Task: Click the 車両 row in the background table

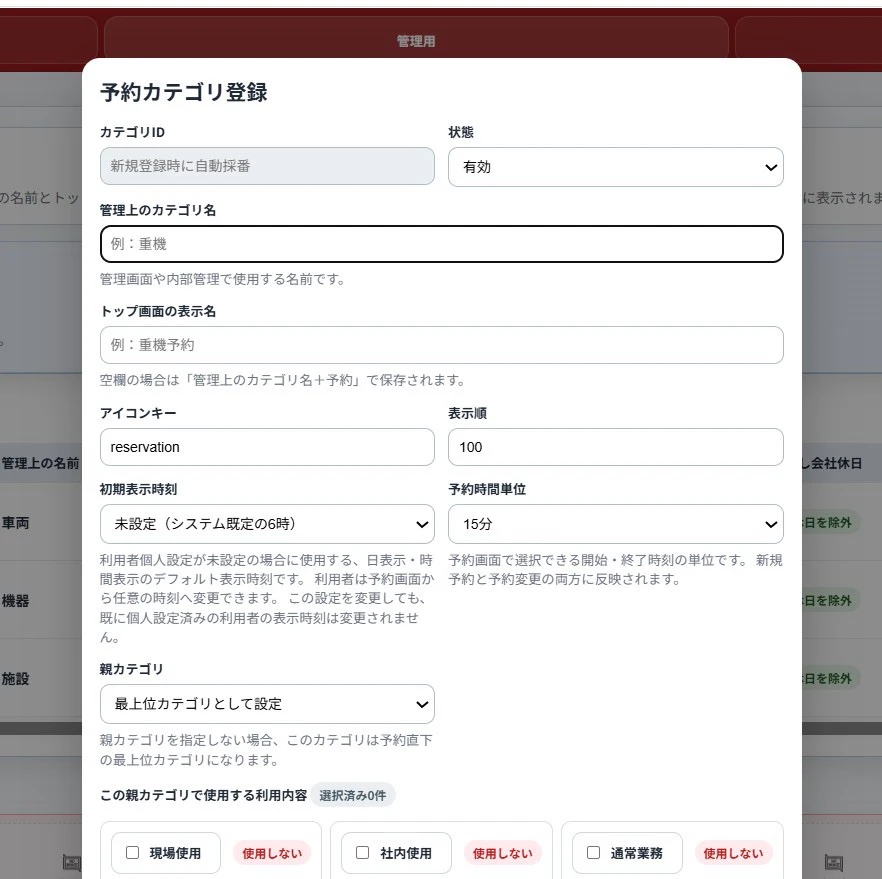Action: pos(15,523)
